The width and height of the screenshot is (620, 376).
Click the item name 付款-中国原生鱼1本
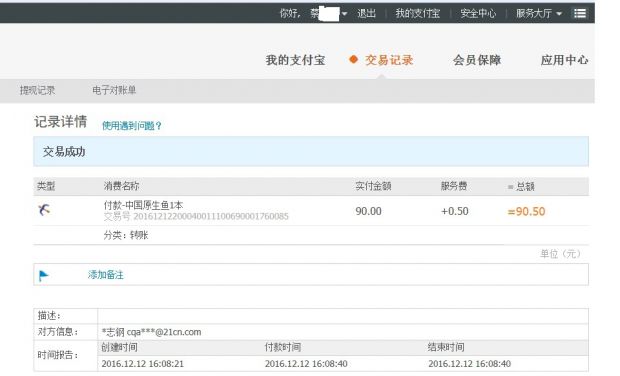coord(143,205)
